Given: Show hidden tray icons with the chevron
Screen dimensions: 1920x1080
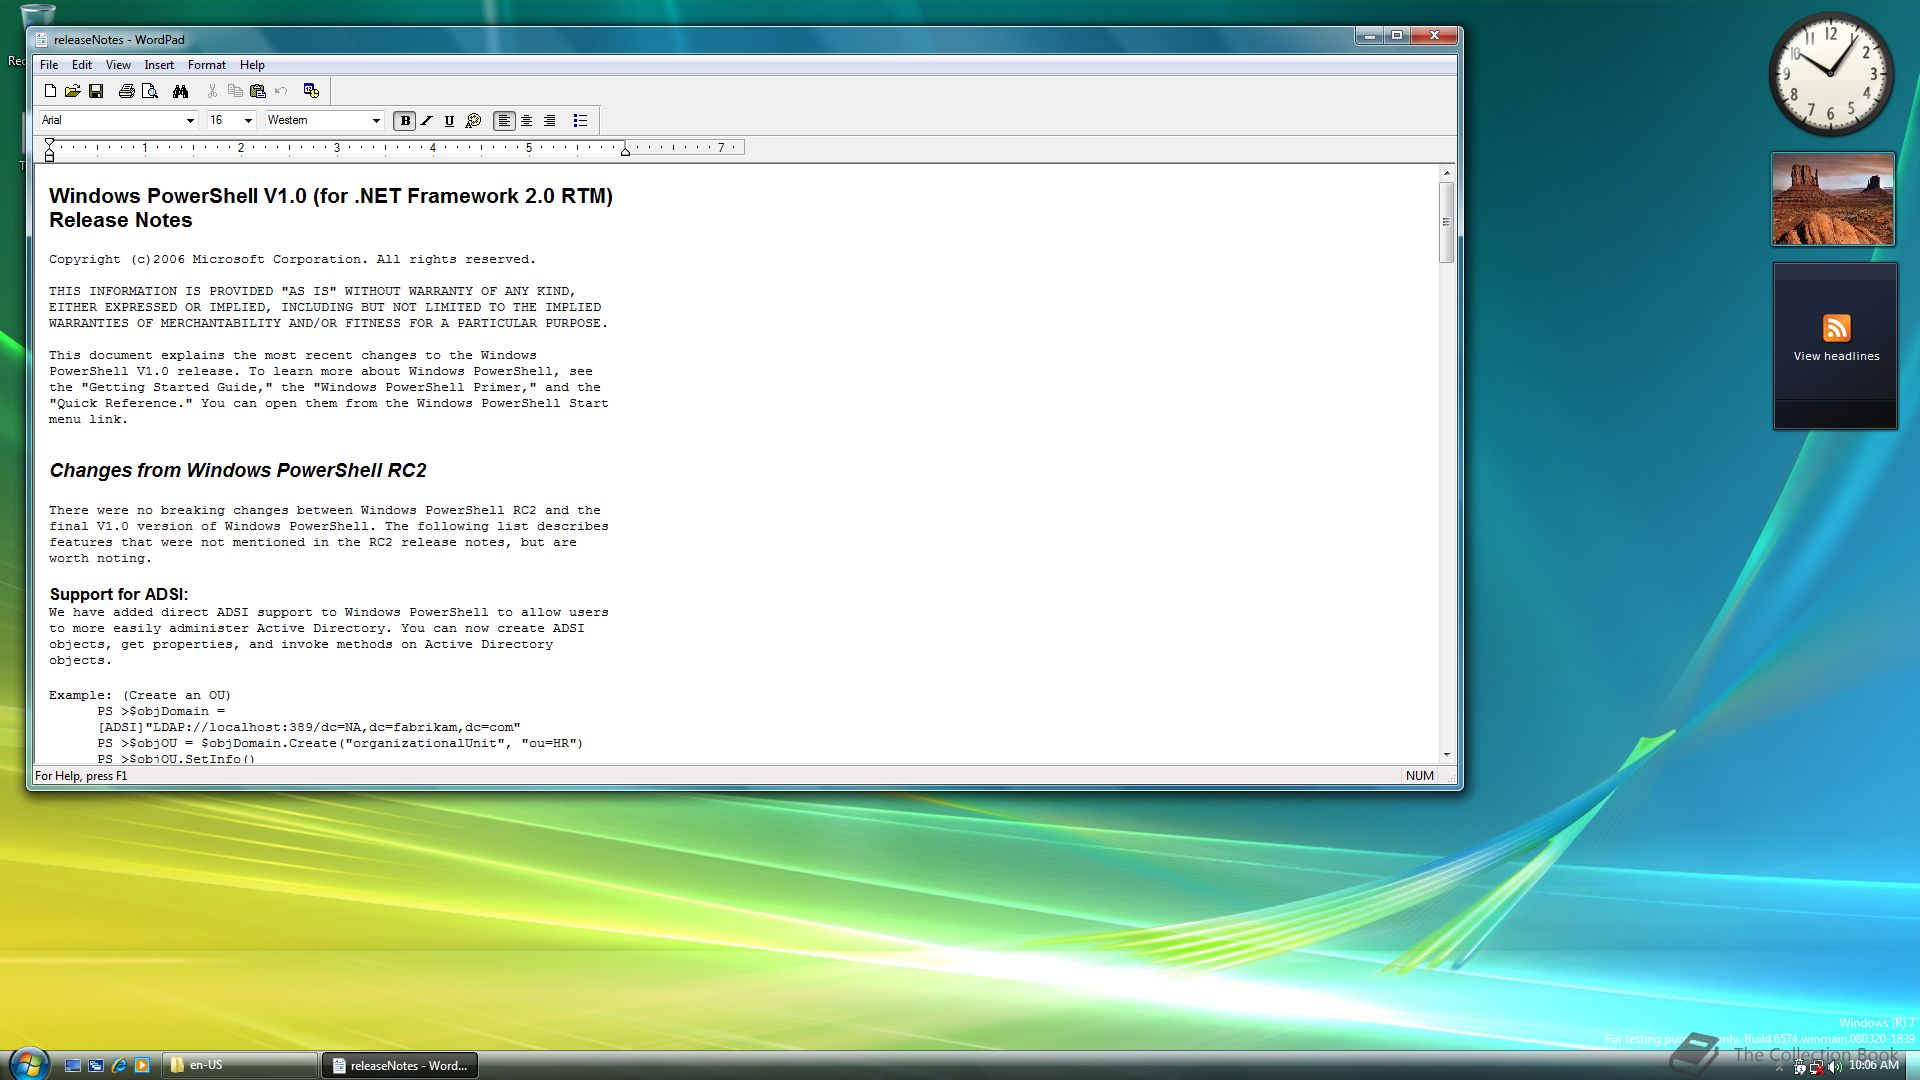Looking at the screenshot, I should pos(1779,1068).
